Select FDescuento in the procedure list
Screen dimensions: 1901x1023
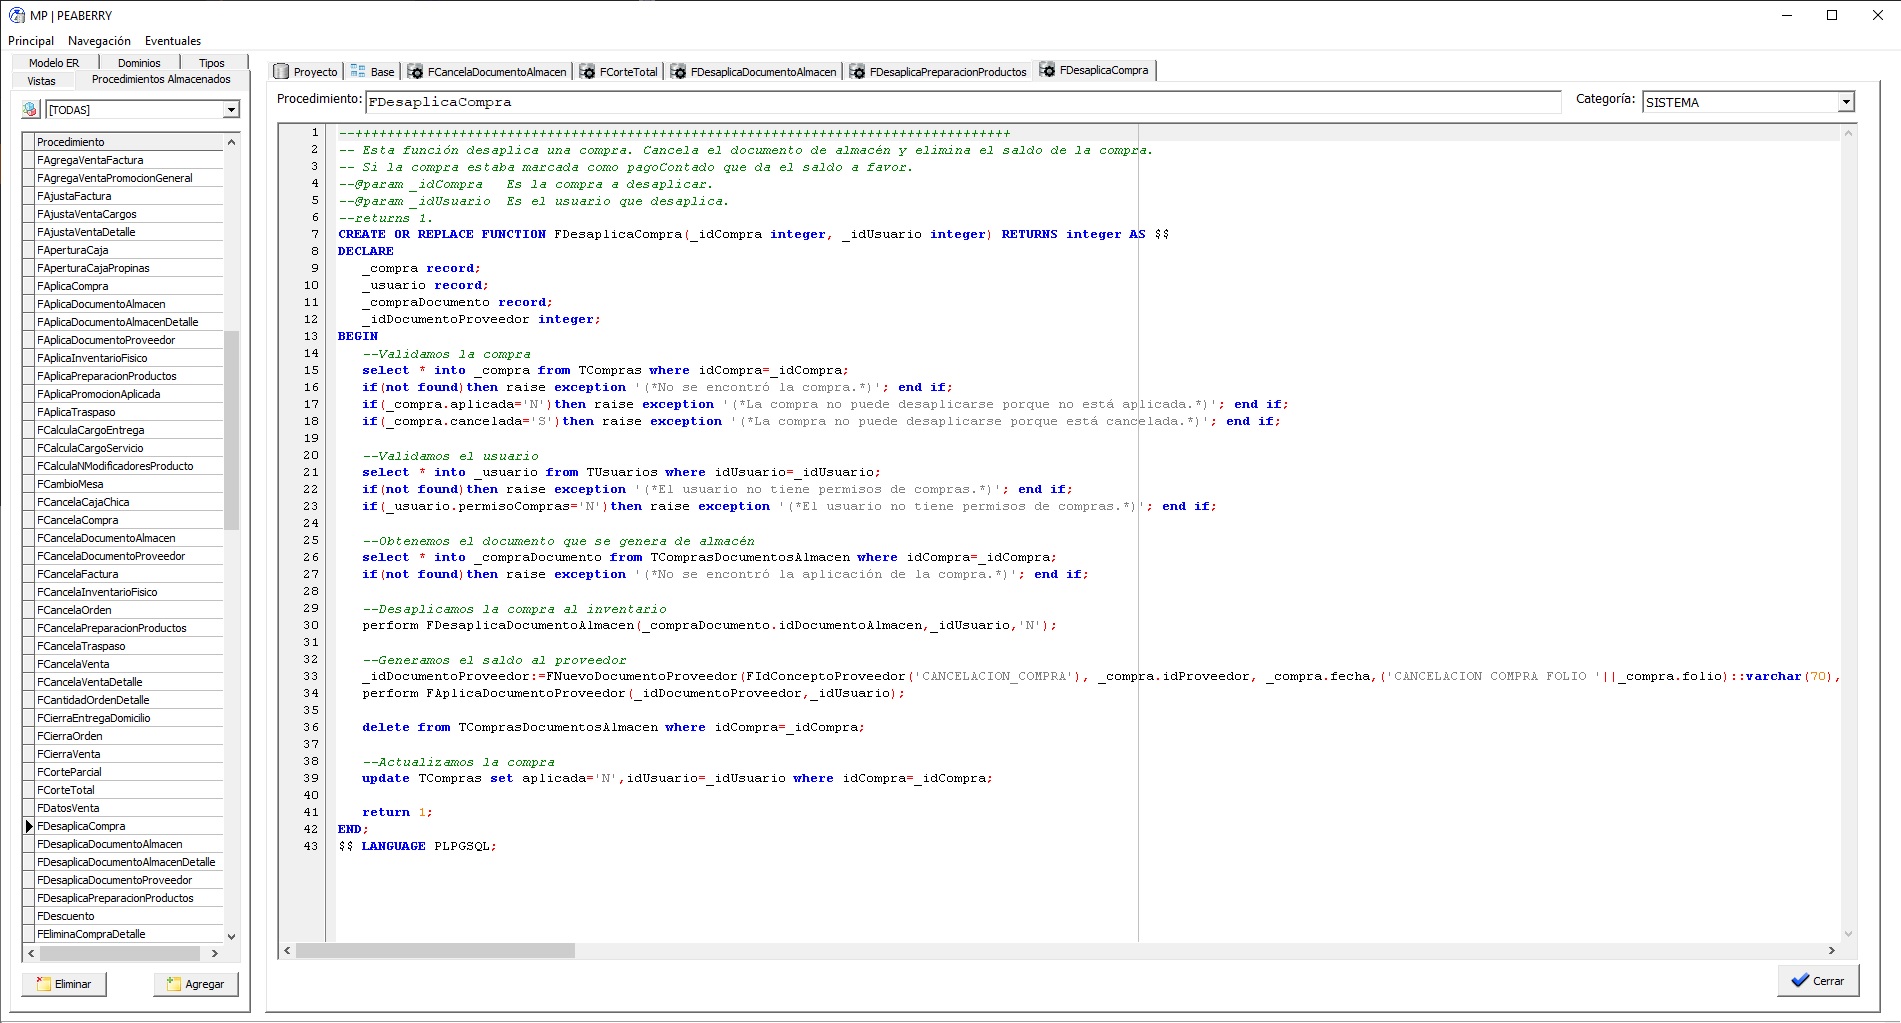tap(129, 916)
